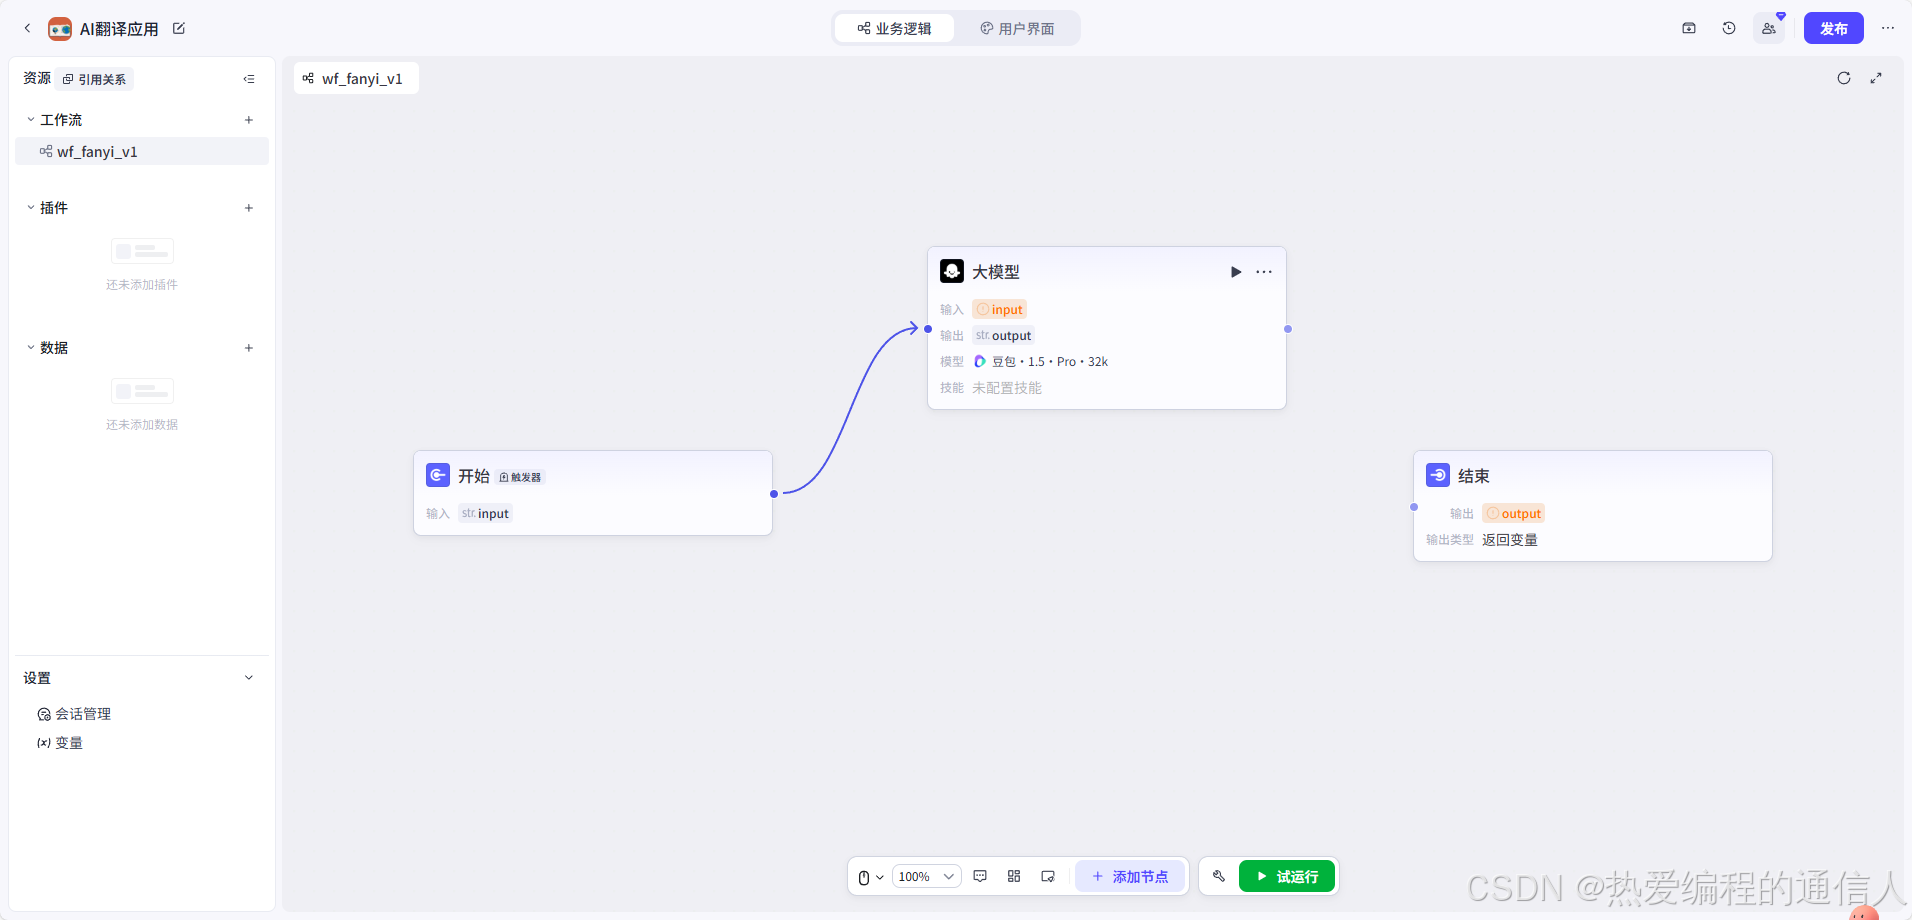Screen dimensions: 1912x920
Task: Open the collaborators icon in the header
Action: (x=1769, y=28)
